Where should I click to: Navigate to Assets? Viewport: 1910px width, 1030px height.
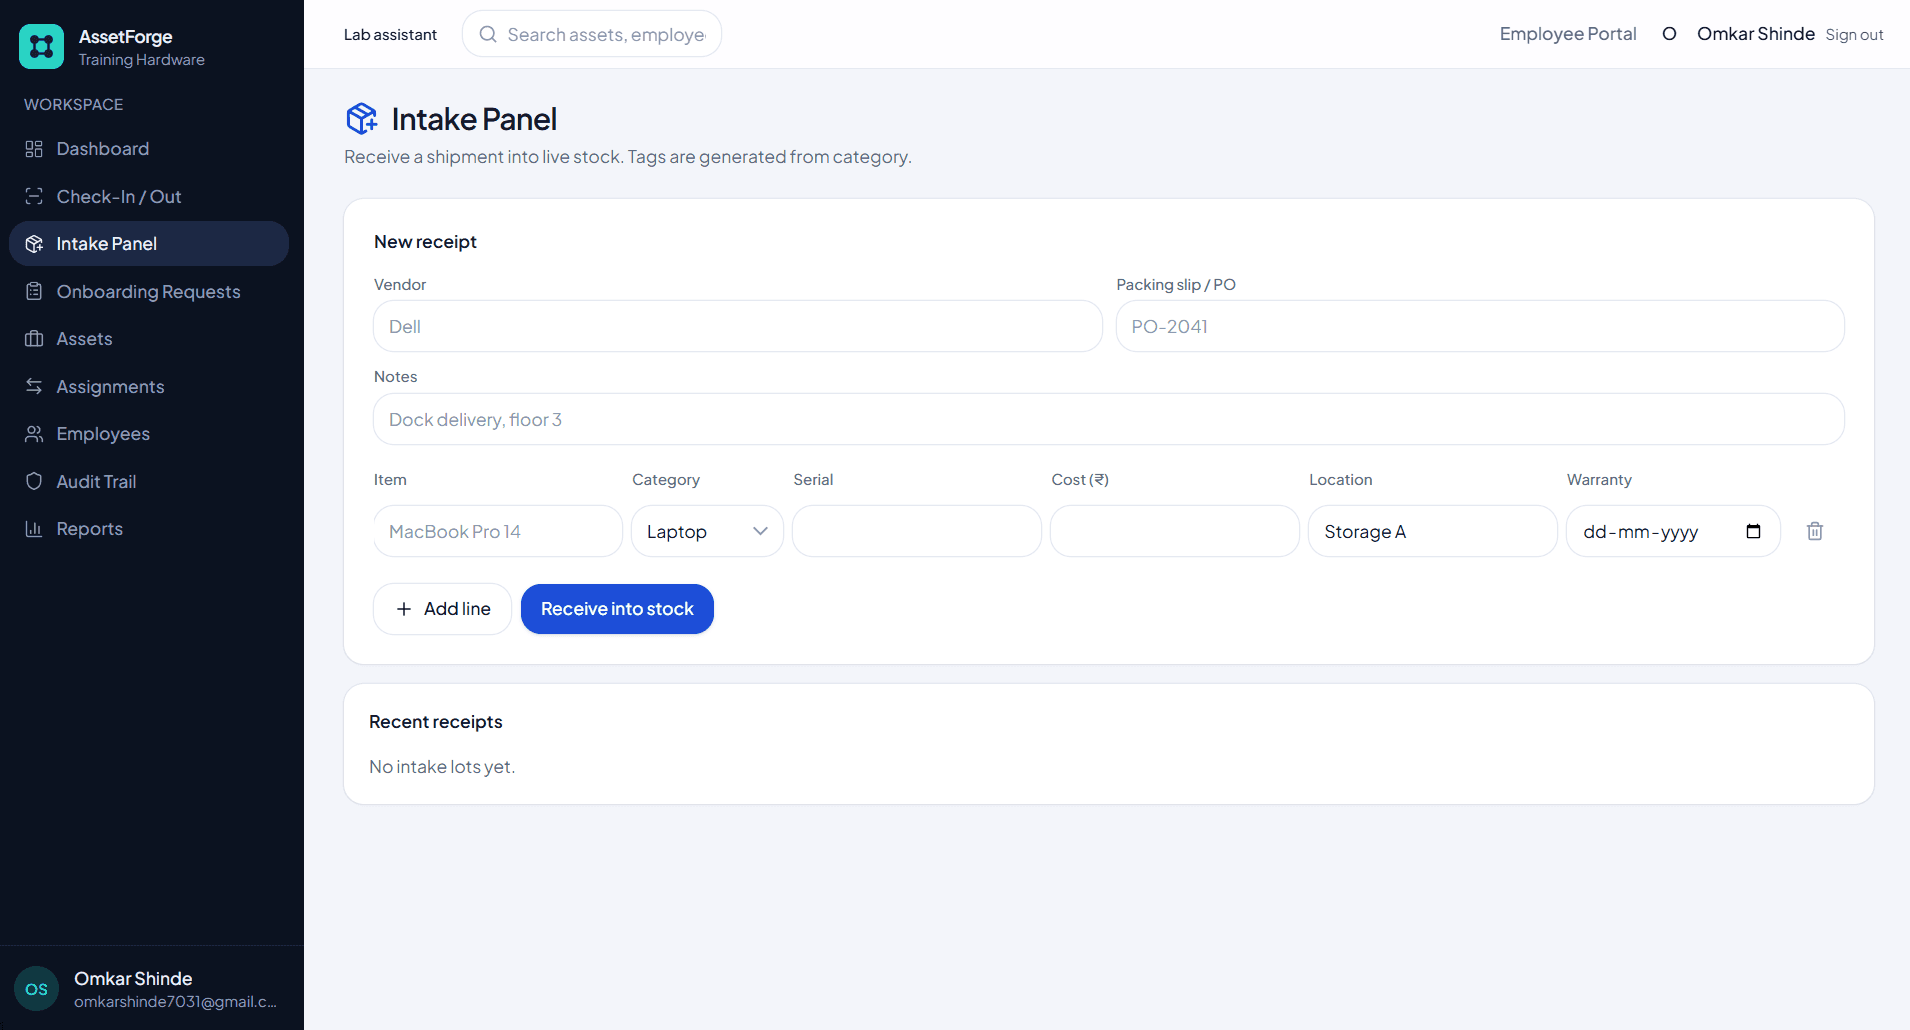click(x=149, y=339)
